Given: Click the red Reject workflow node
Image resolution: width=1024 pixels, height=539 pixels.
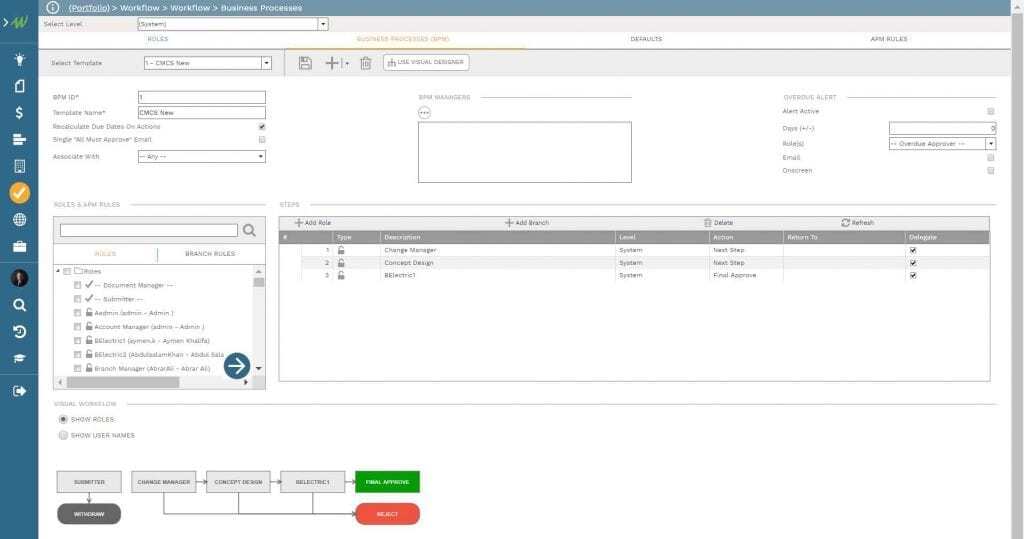Looking at the screenshot, I should 387,514.
